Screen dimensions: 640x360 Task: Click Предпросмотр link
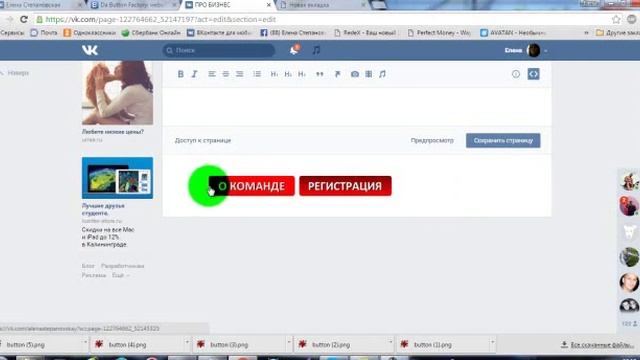pos(432,140)
